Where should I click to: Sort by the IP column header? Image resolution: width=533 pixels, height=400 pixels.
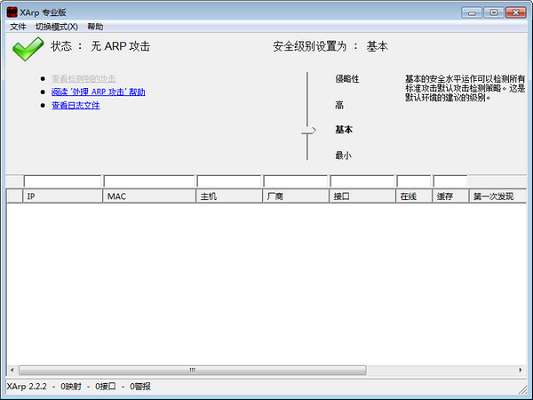63,196
